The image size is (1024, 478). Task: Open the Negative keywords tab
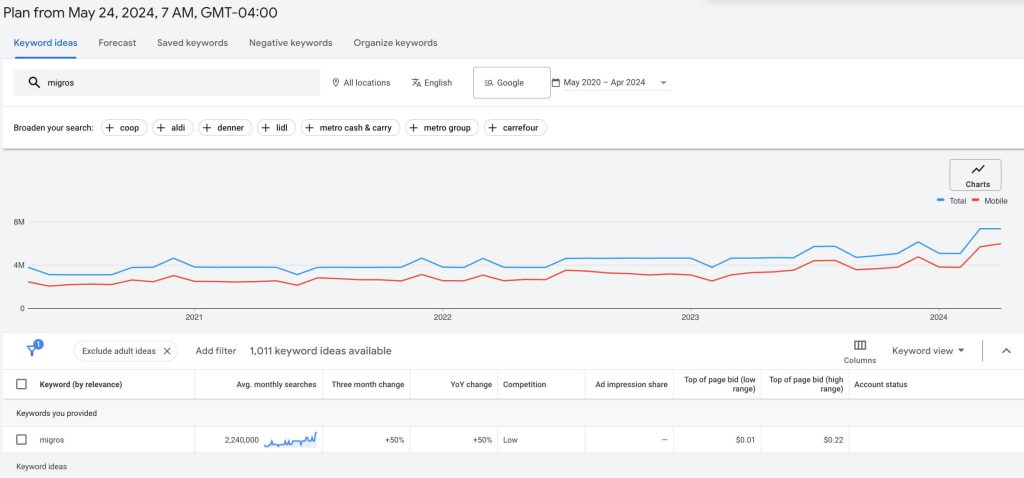click(291, 43)
